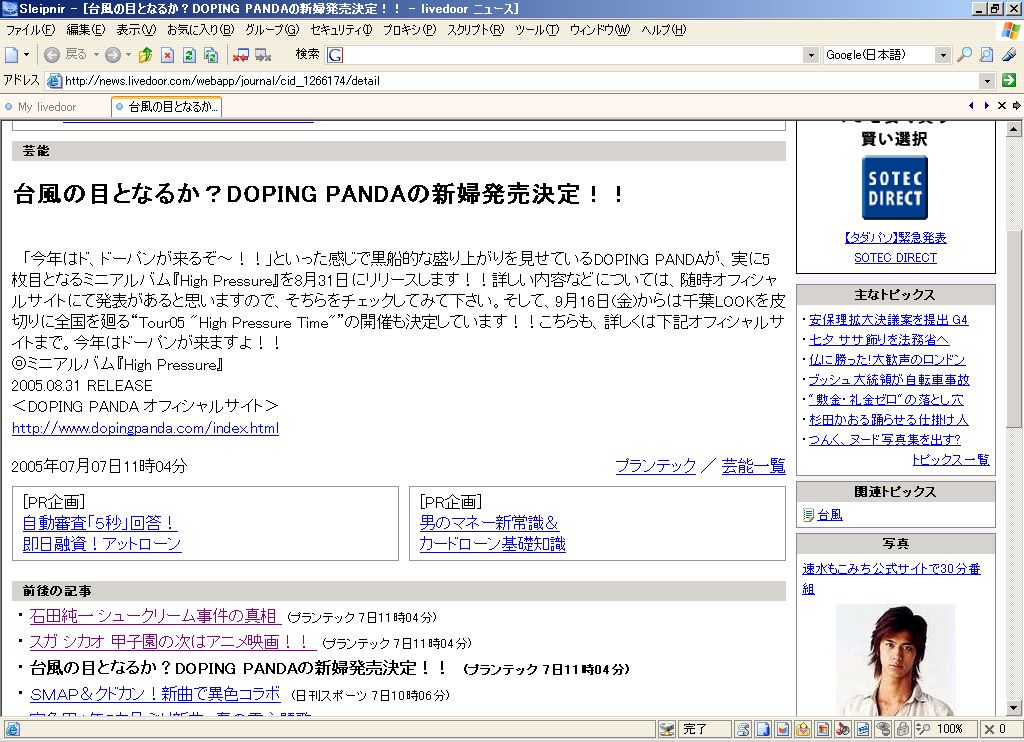1024x742 pixels.
Task: Click the vertical scrollbar thumb
Action: (x=1013, y=330)
